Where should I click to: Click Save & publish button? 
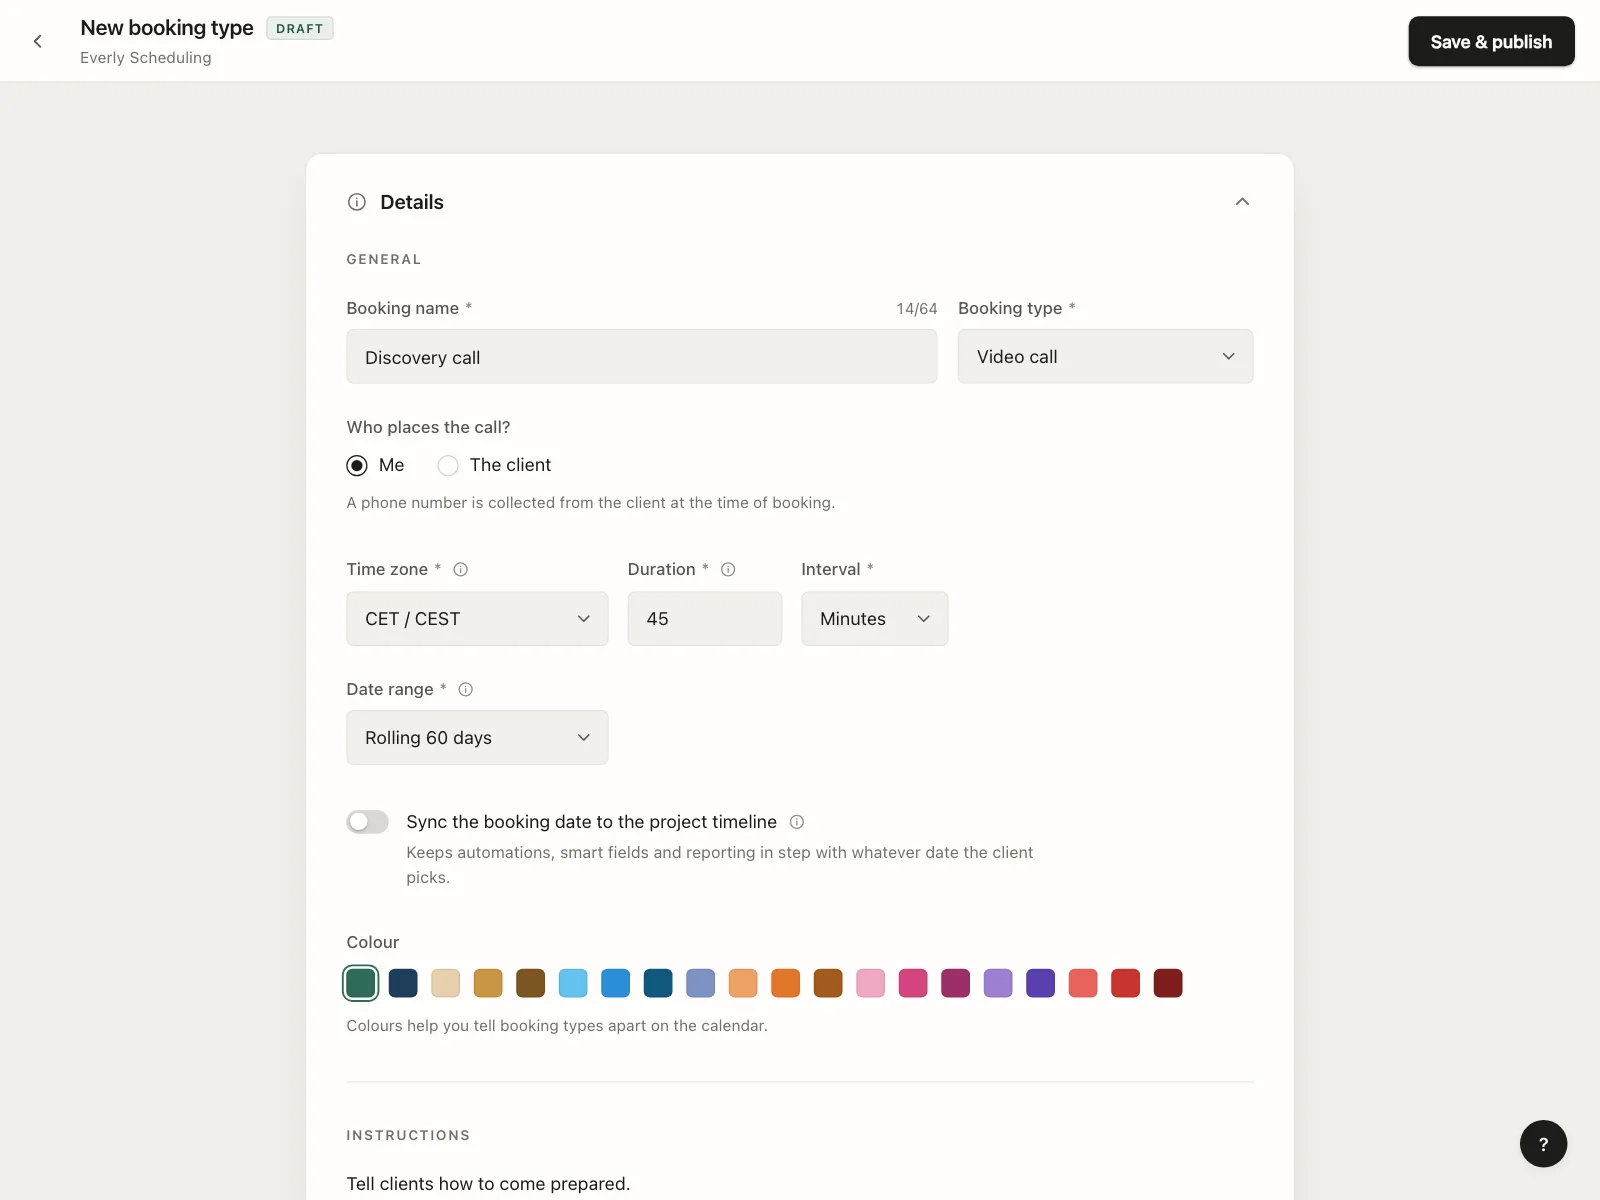[1491, 42]
